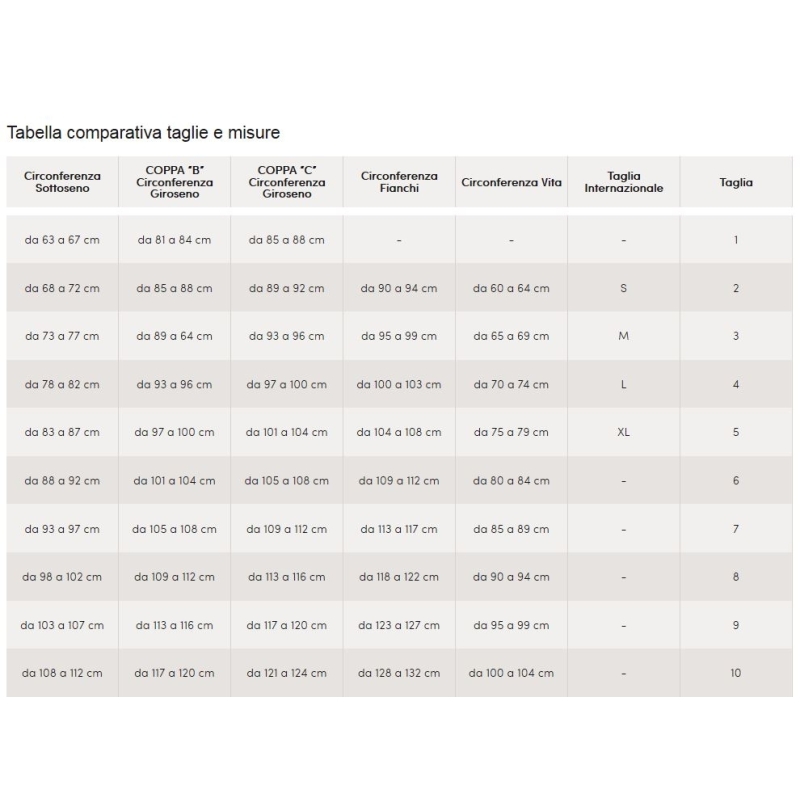Image resolution: width=800 pixels, height=800 pixels.
Task: Select the "da 108 a 112 cm" underbust cell
Action: [62, 673]
